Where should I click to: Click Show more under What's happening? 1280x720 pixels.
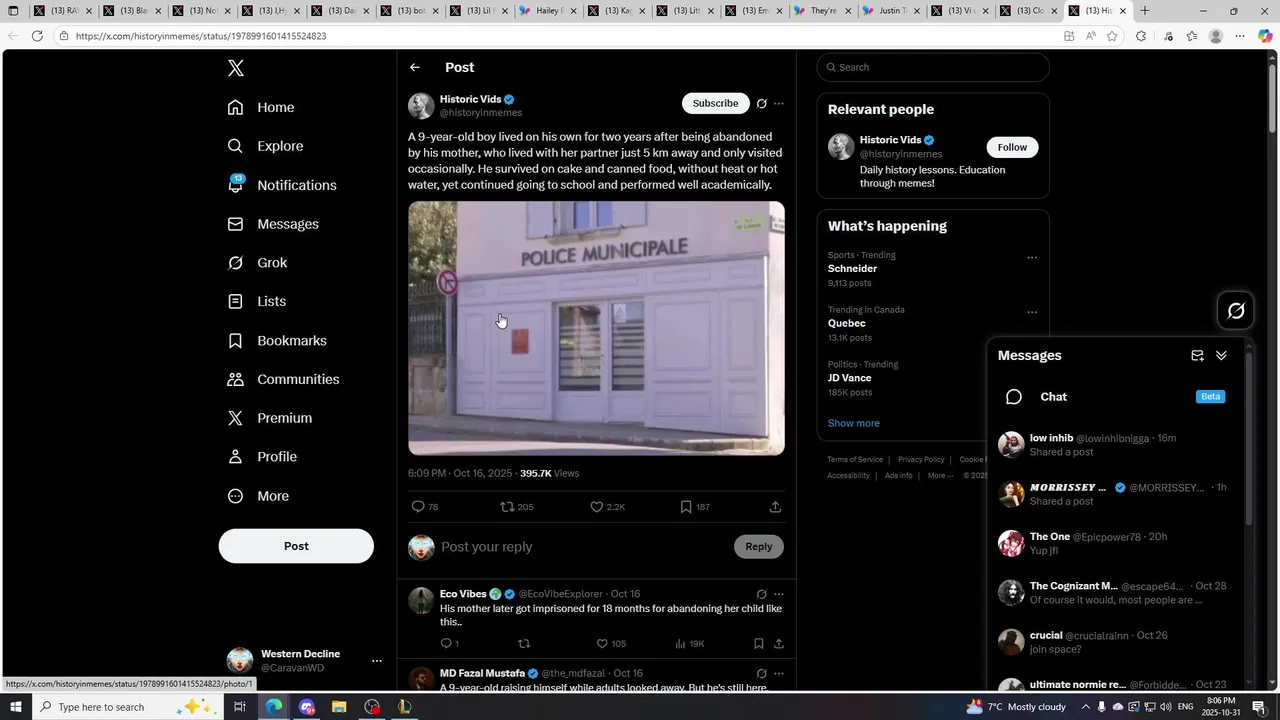click(853, 423)
